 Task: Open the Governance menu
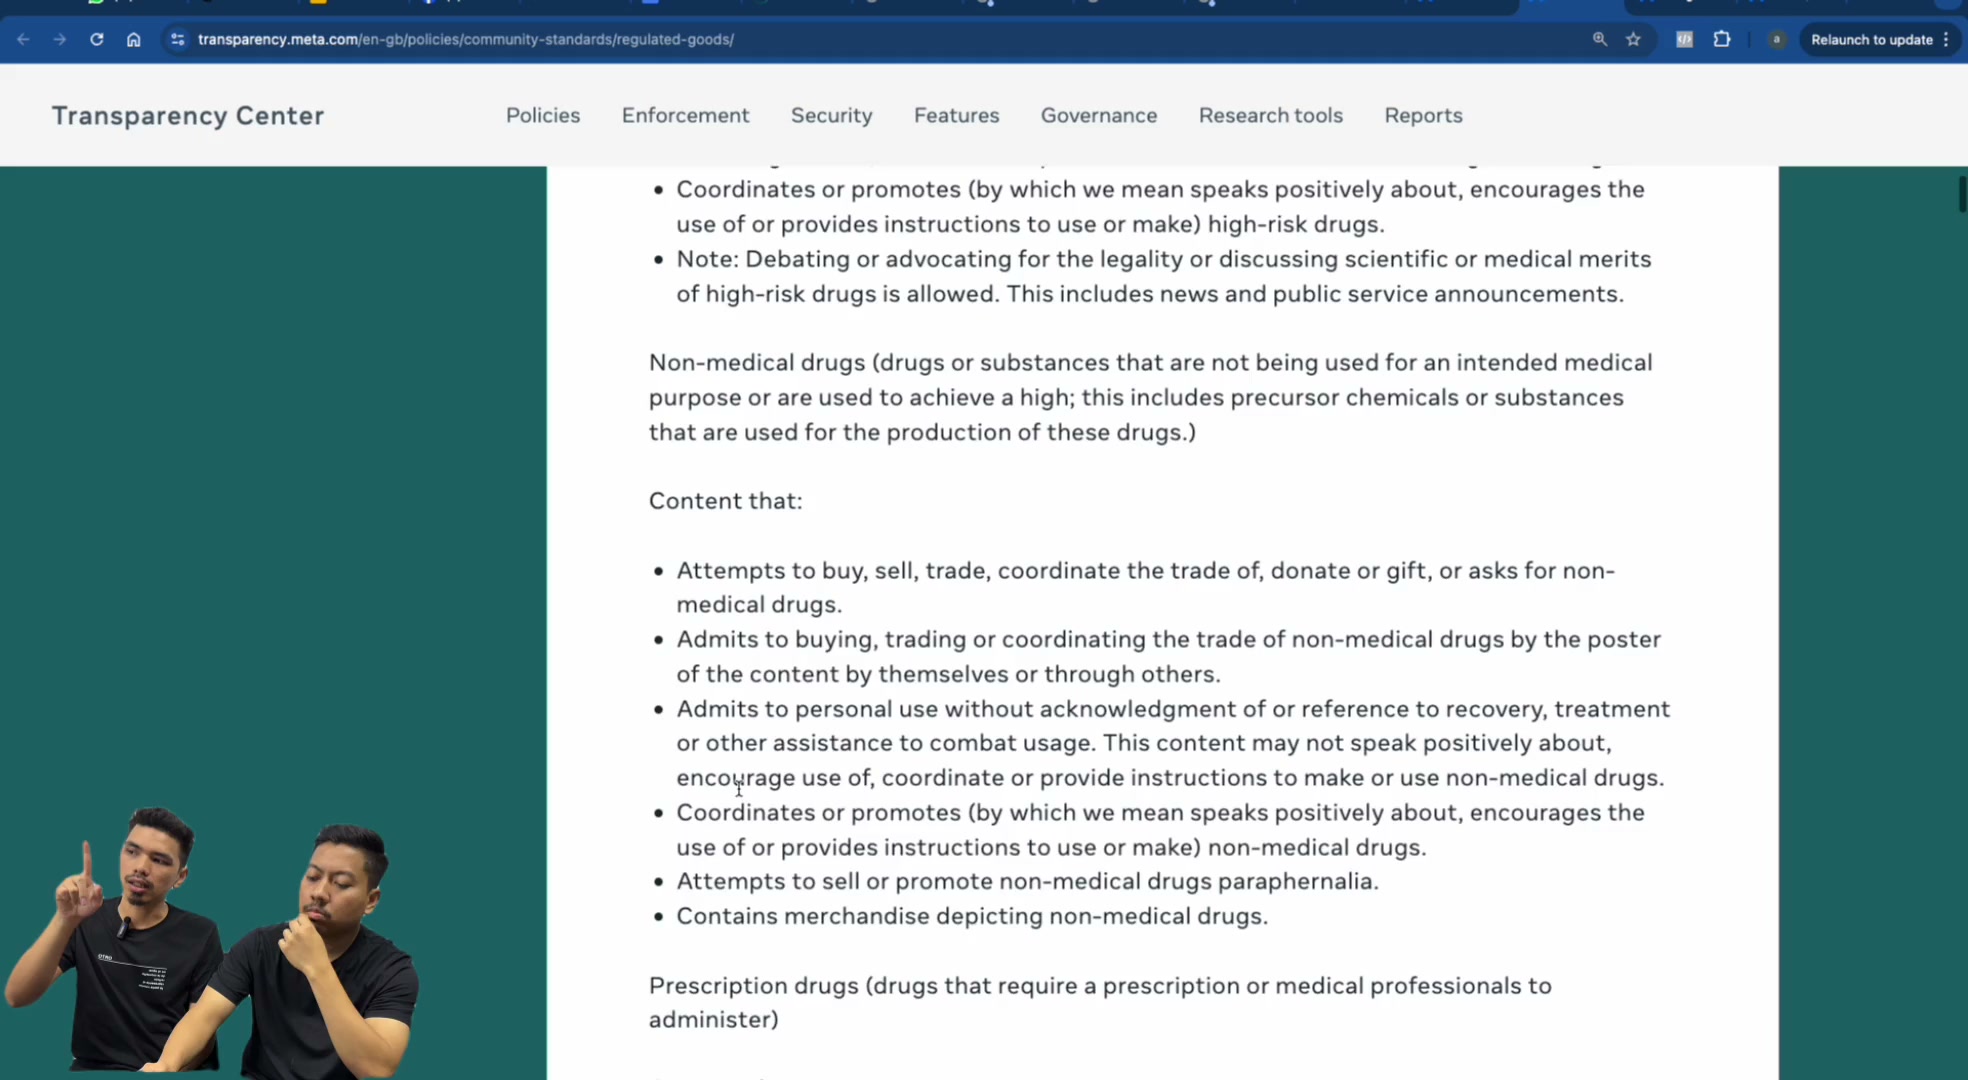click(1099, 115)
